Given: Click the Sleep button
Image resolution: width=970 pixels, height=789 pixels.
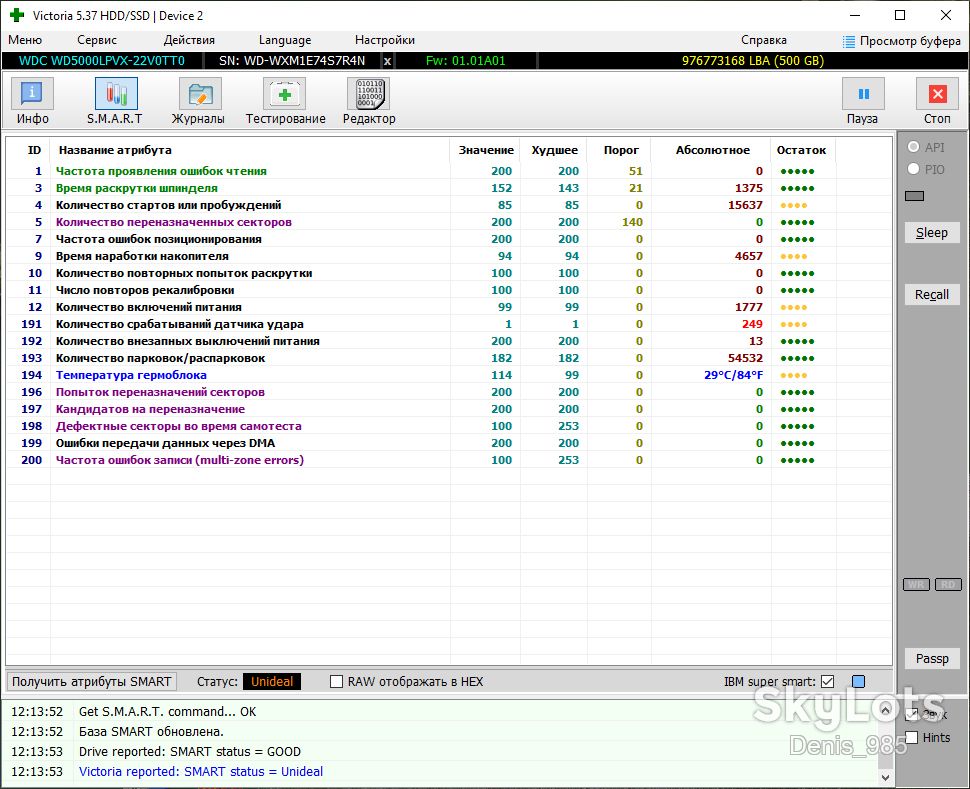Looking at the screenshot, I should [932, 233].
